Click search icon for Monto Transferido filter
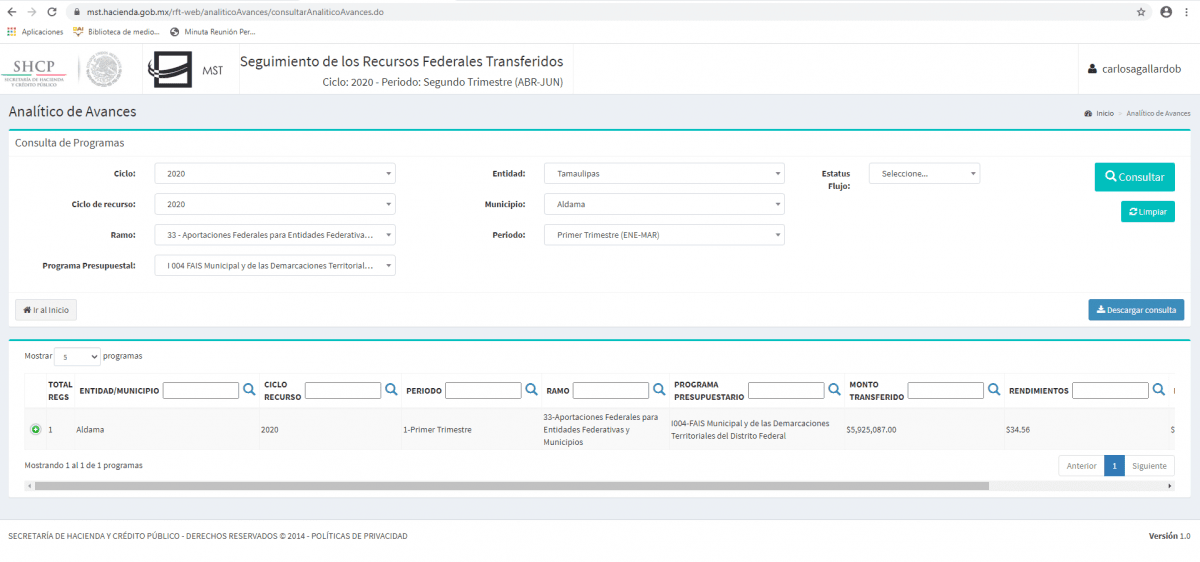Image resolution: width=1200 pixels, height=562 pixels. pyautogui.click(x=994, y=390)
